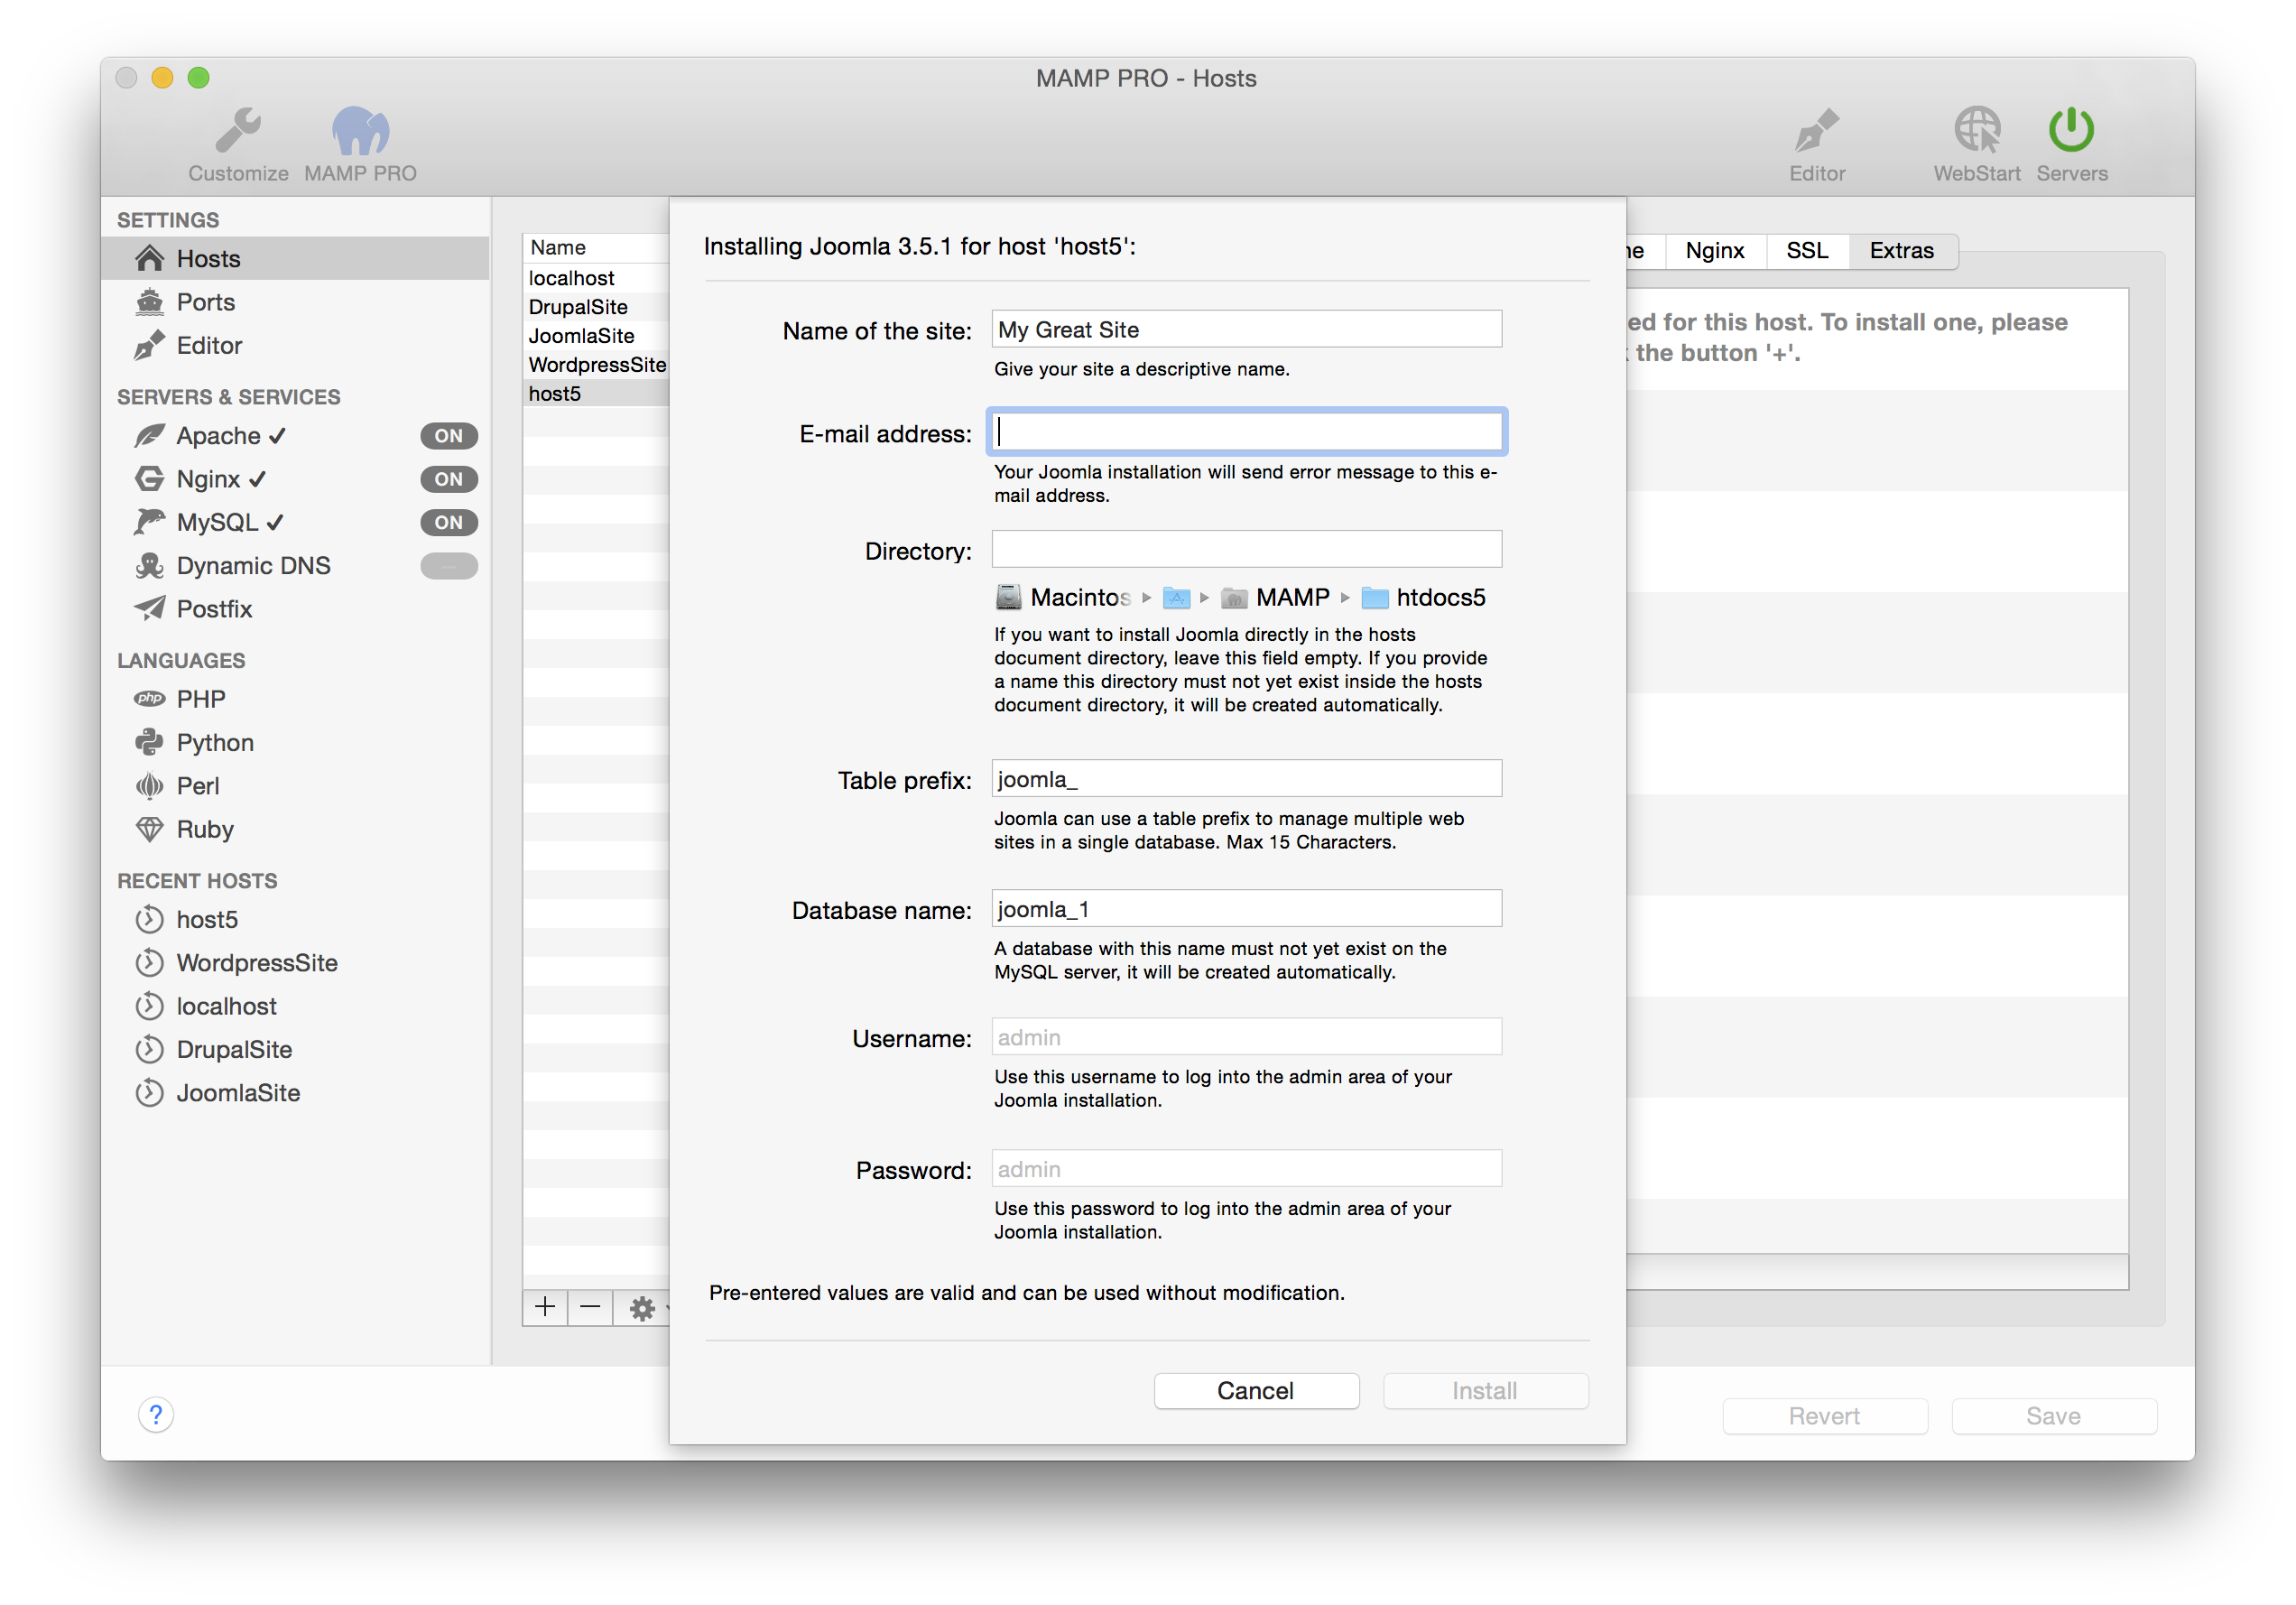The image size is (2296, 1605).
Task: Select localhost in hosts list
Action: pyautogui.click(x=596, y=278)
